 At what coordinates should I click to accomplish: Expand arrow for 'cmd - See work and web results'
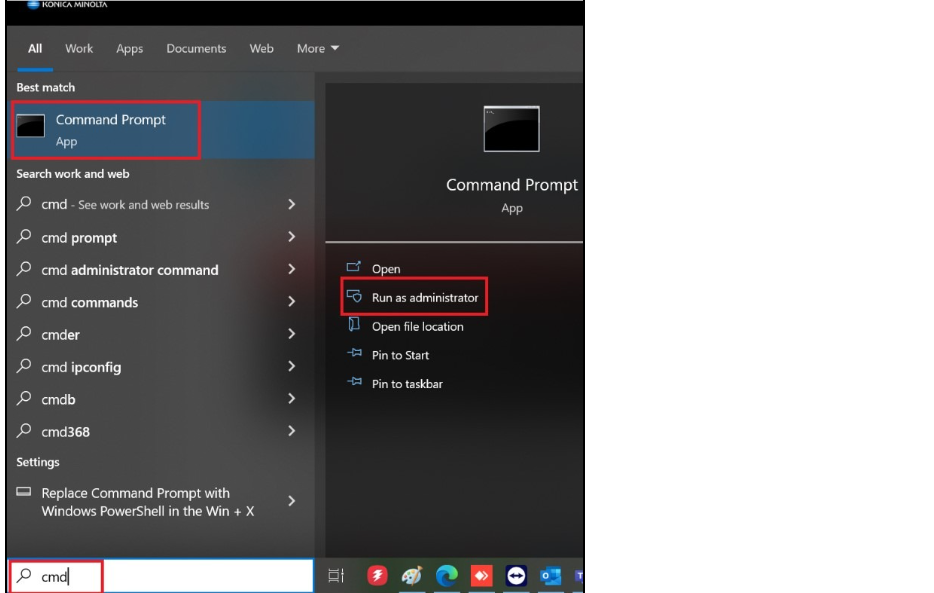291,204
